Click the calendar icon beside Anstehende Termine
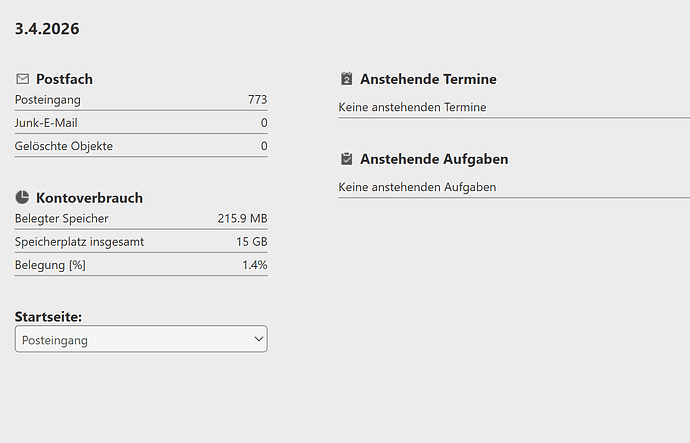The height and width of the screenshot is (443, 690). [x=347, y=79]
